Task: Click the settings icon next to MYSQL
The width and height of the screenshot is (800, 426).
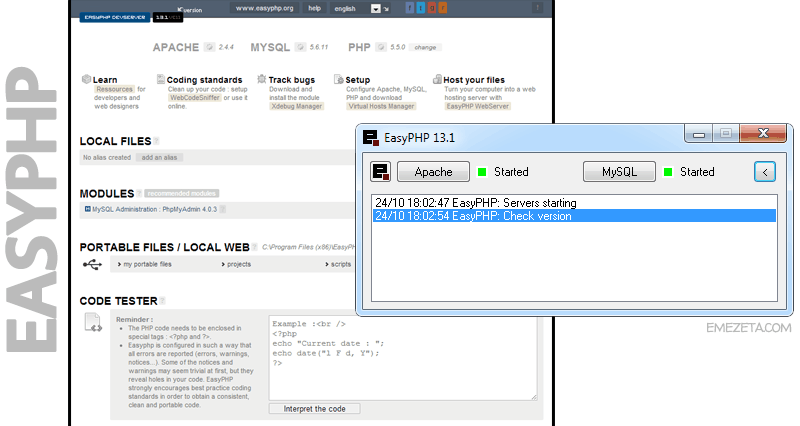Action: tap(301, 47)
